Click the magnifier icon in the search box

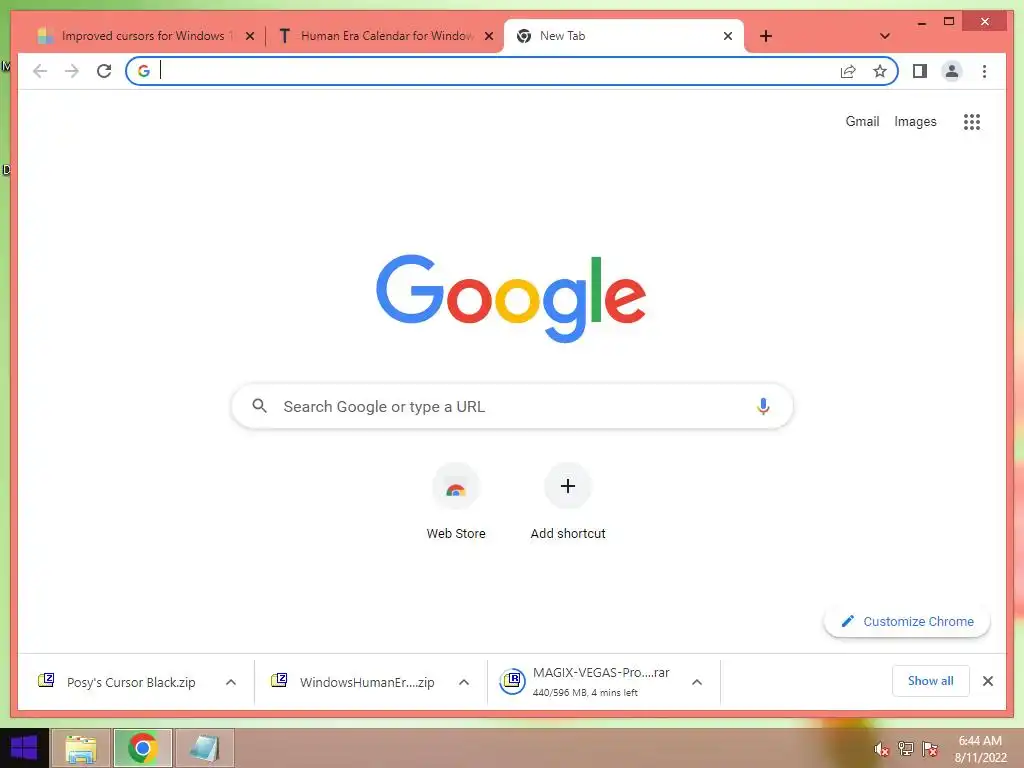(259, 406)
